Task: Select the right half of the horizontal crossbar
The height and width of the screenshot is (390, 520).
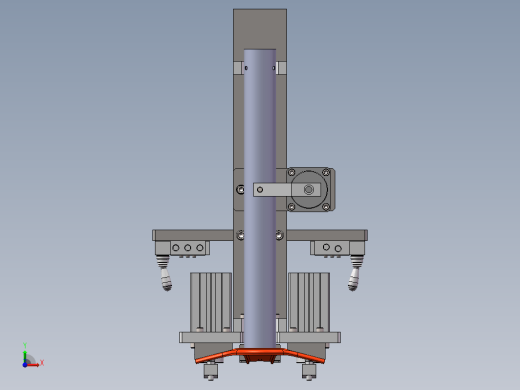Action: tap(327, 235)
